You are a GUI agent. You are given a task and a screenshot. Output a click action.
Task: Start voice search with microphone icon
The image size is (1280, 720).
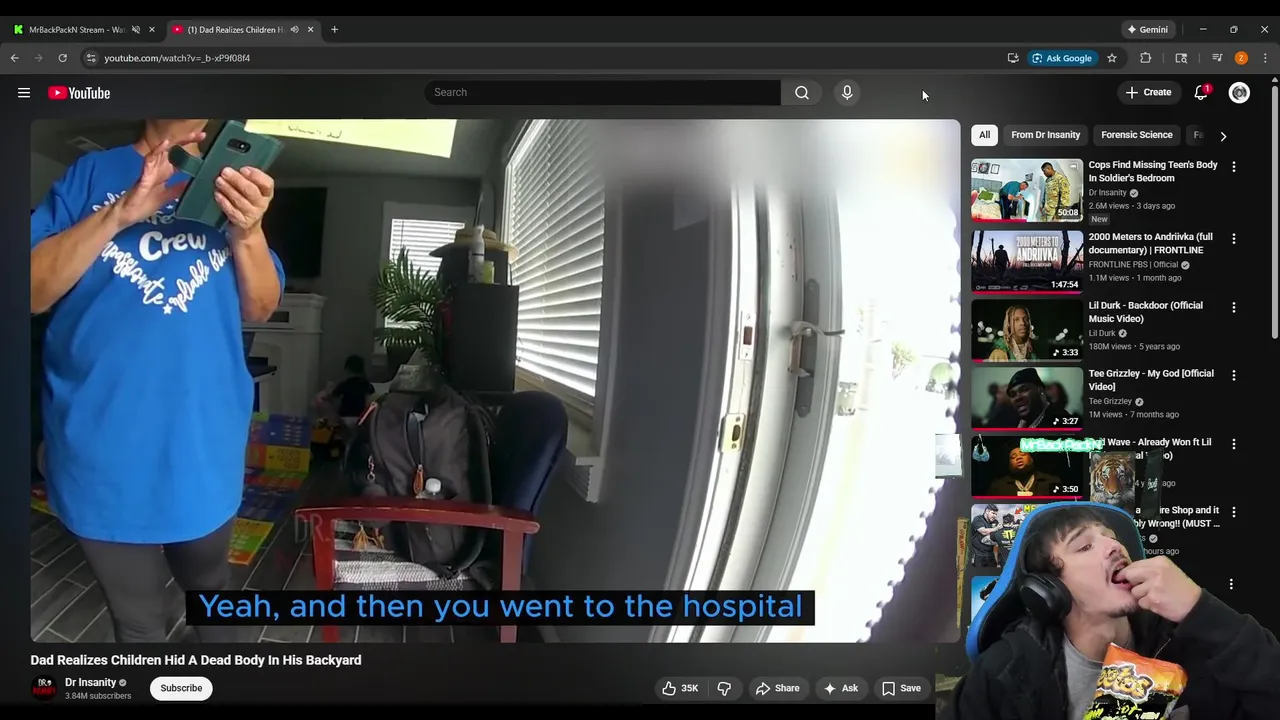click(x=847, y=93)
